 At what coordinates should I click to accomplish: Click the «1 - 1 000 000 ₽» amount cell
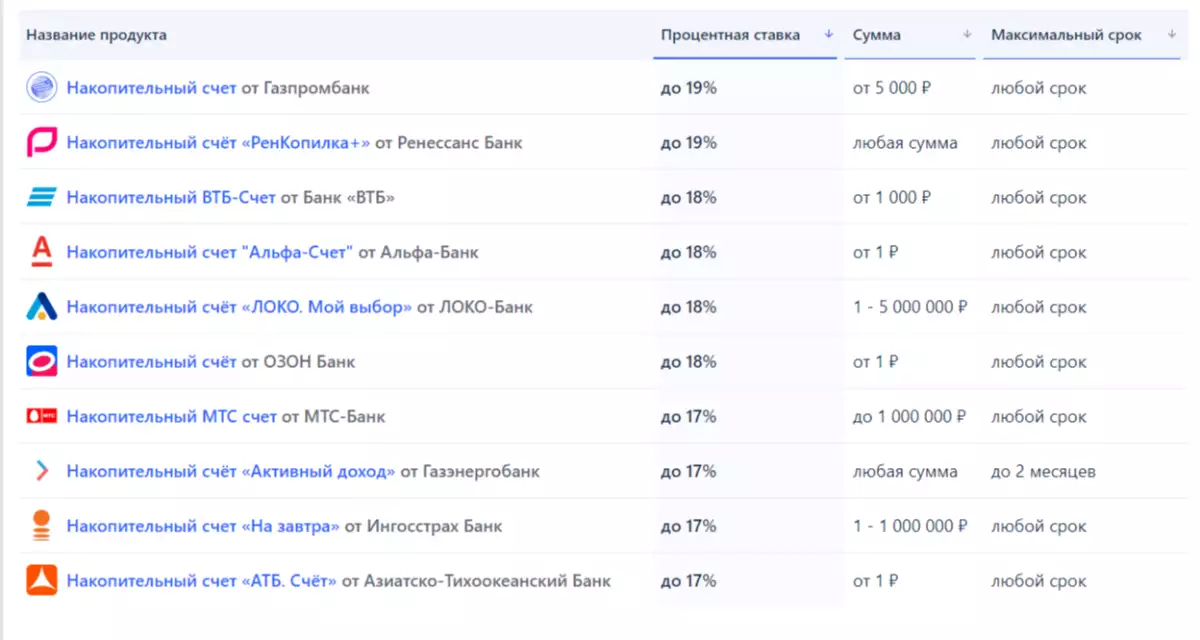910,526
